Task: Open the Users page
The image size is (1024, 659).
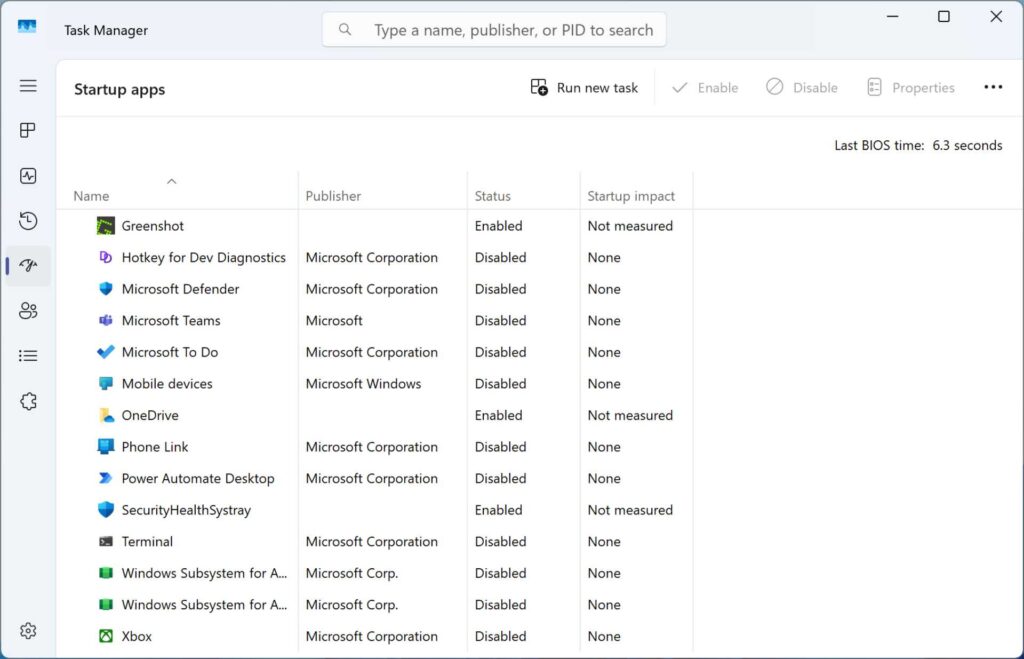Action: pyautogui.click(x=28, y=310)
